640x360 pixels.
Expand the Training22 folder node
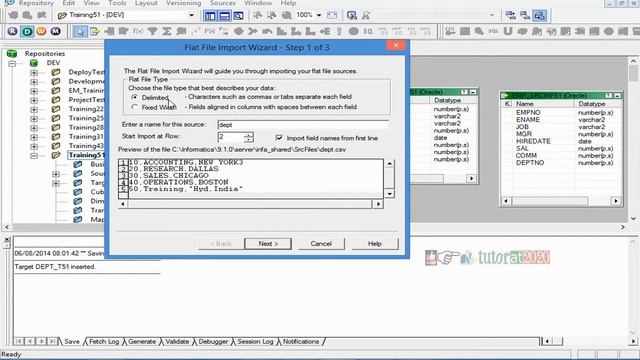tap(34, 109)
